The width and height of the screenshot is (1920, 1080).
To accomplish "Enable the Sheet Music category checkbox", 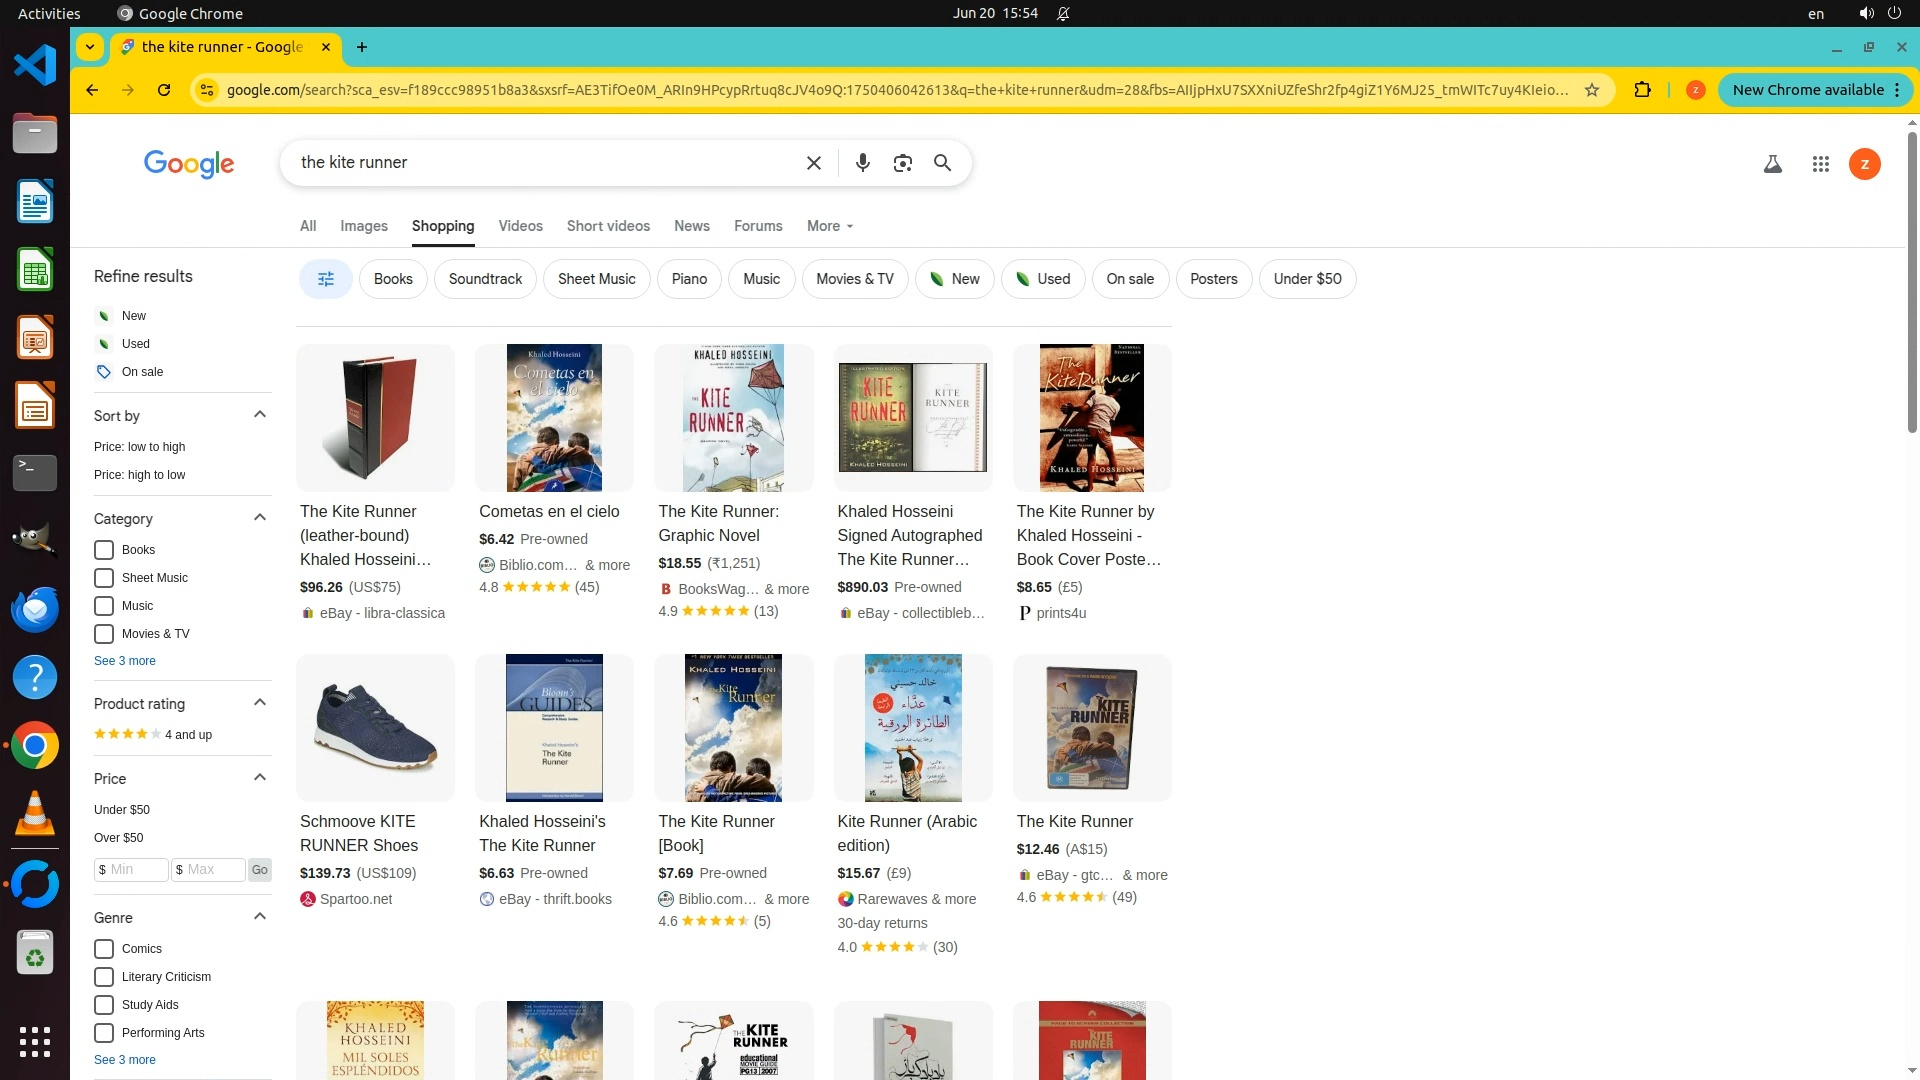I will coord(104,578).
